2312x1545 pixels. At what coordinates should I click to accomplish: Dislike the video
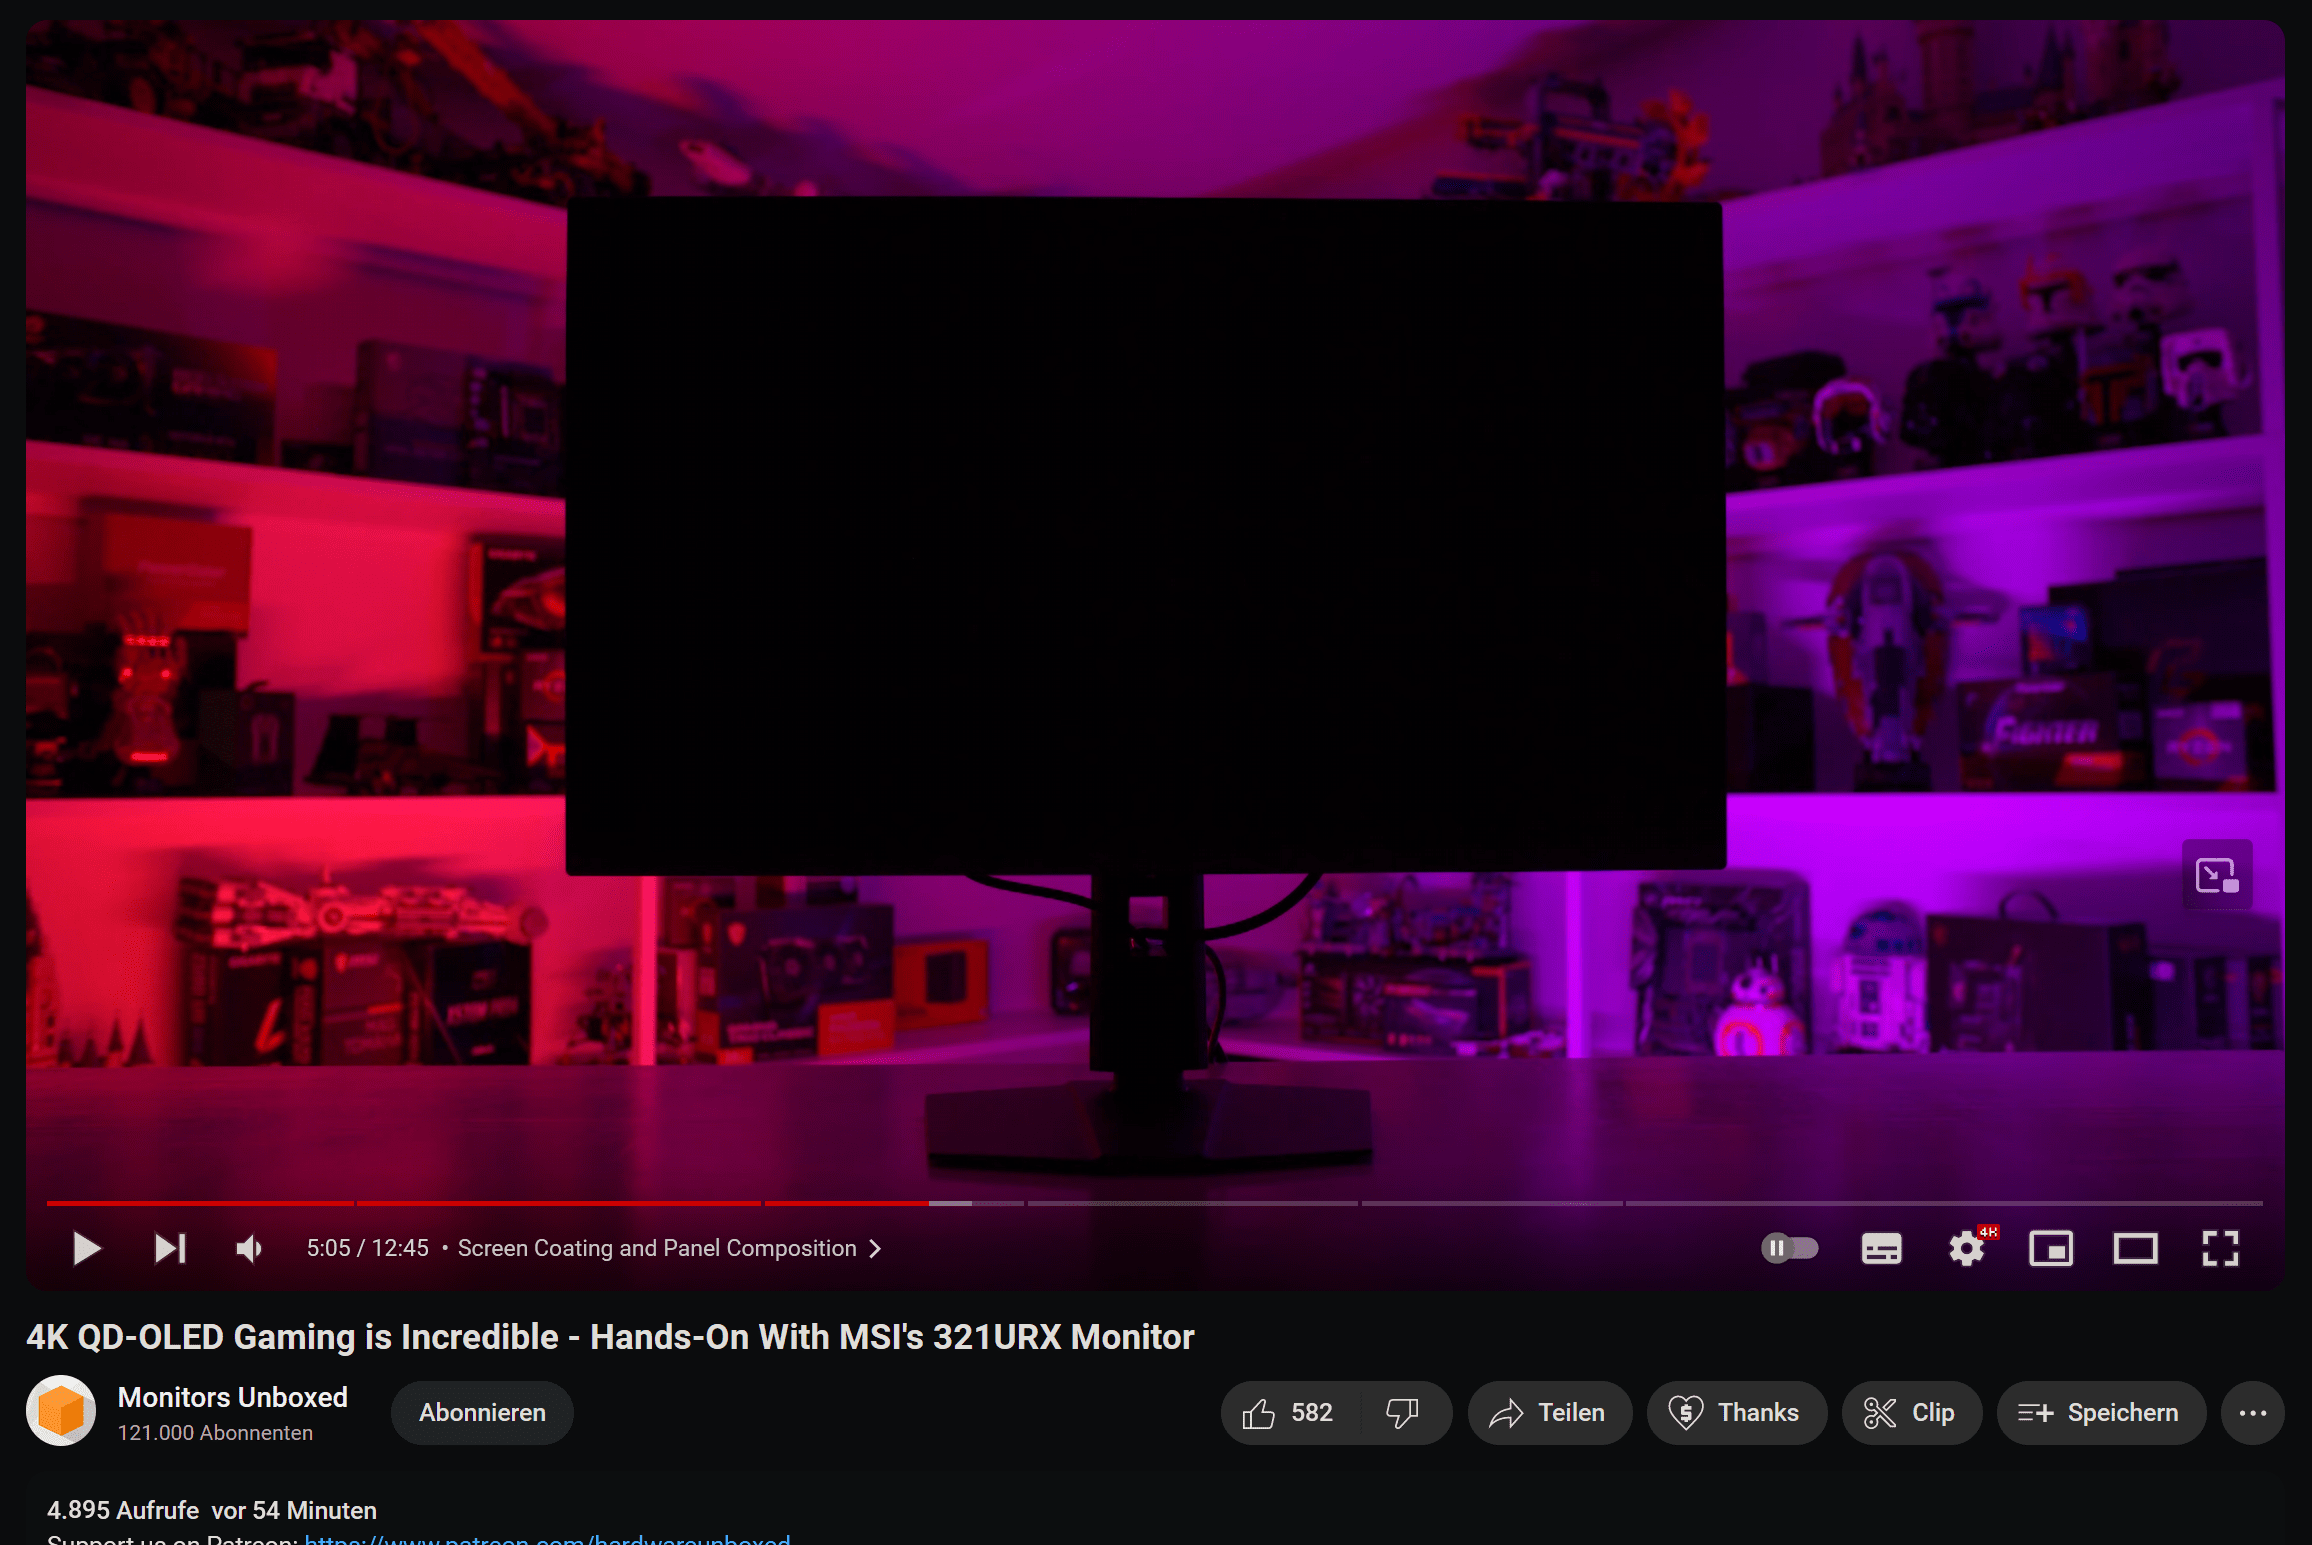pyautogui.click(x=1403, y=1413)
